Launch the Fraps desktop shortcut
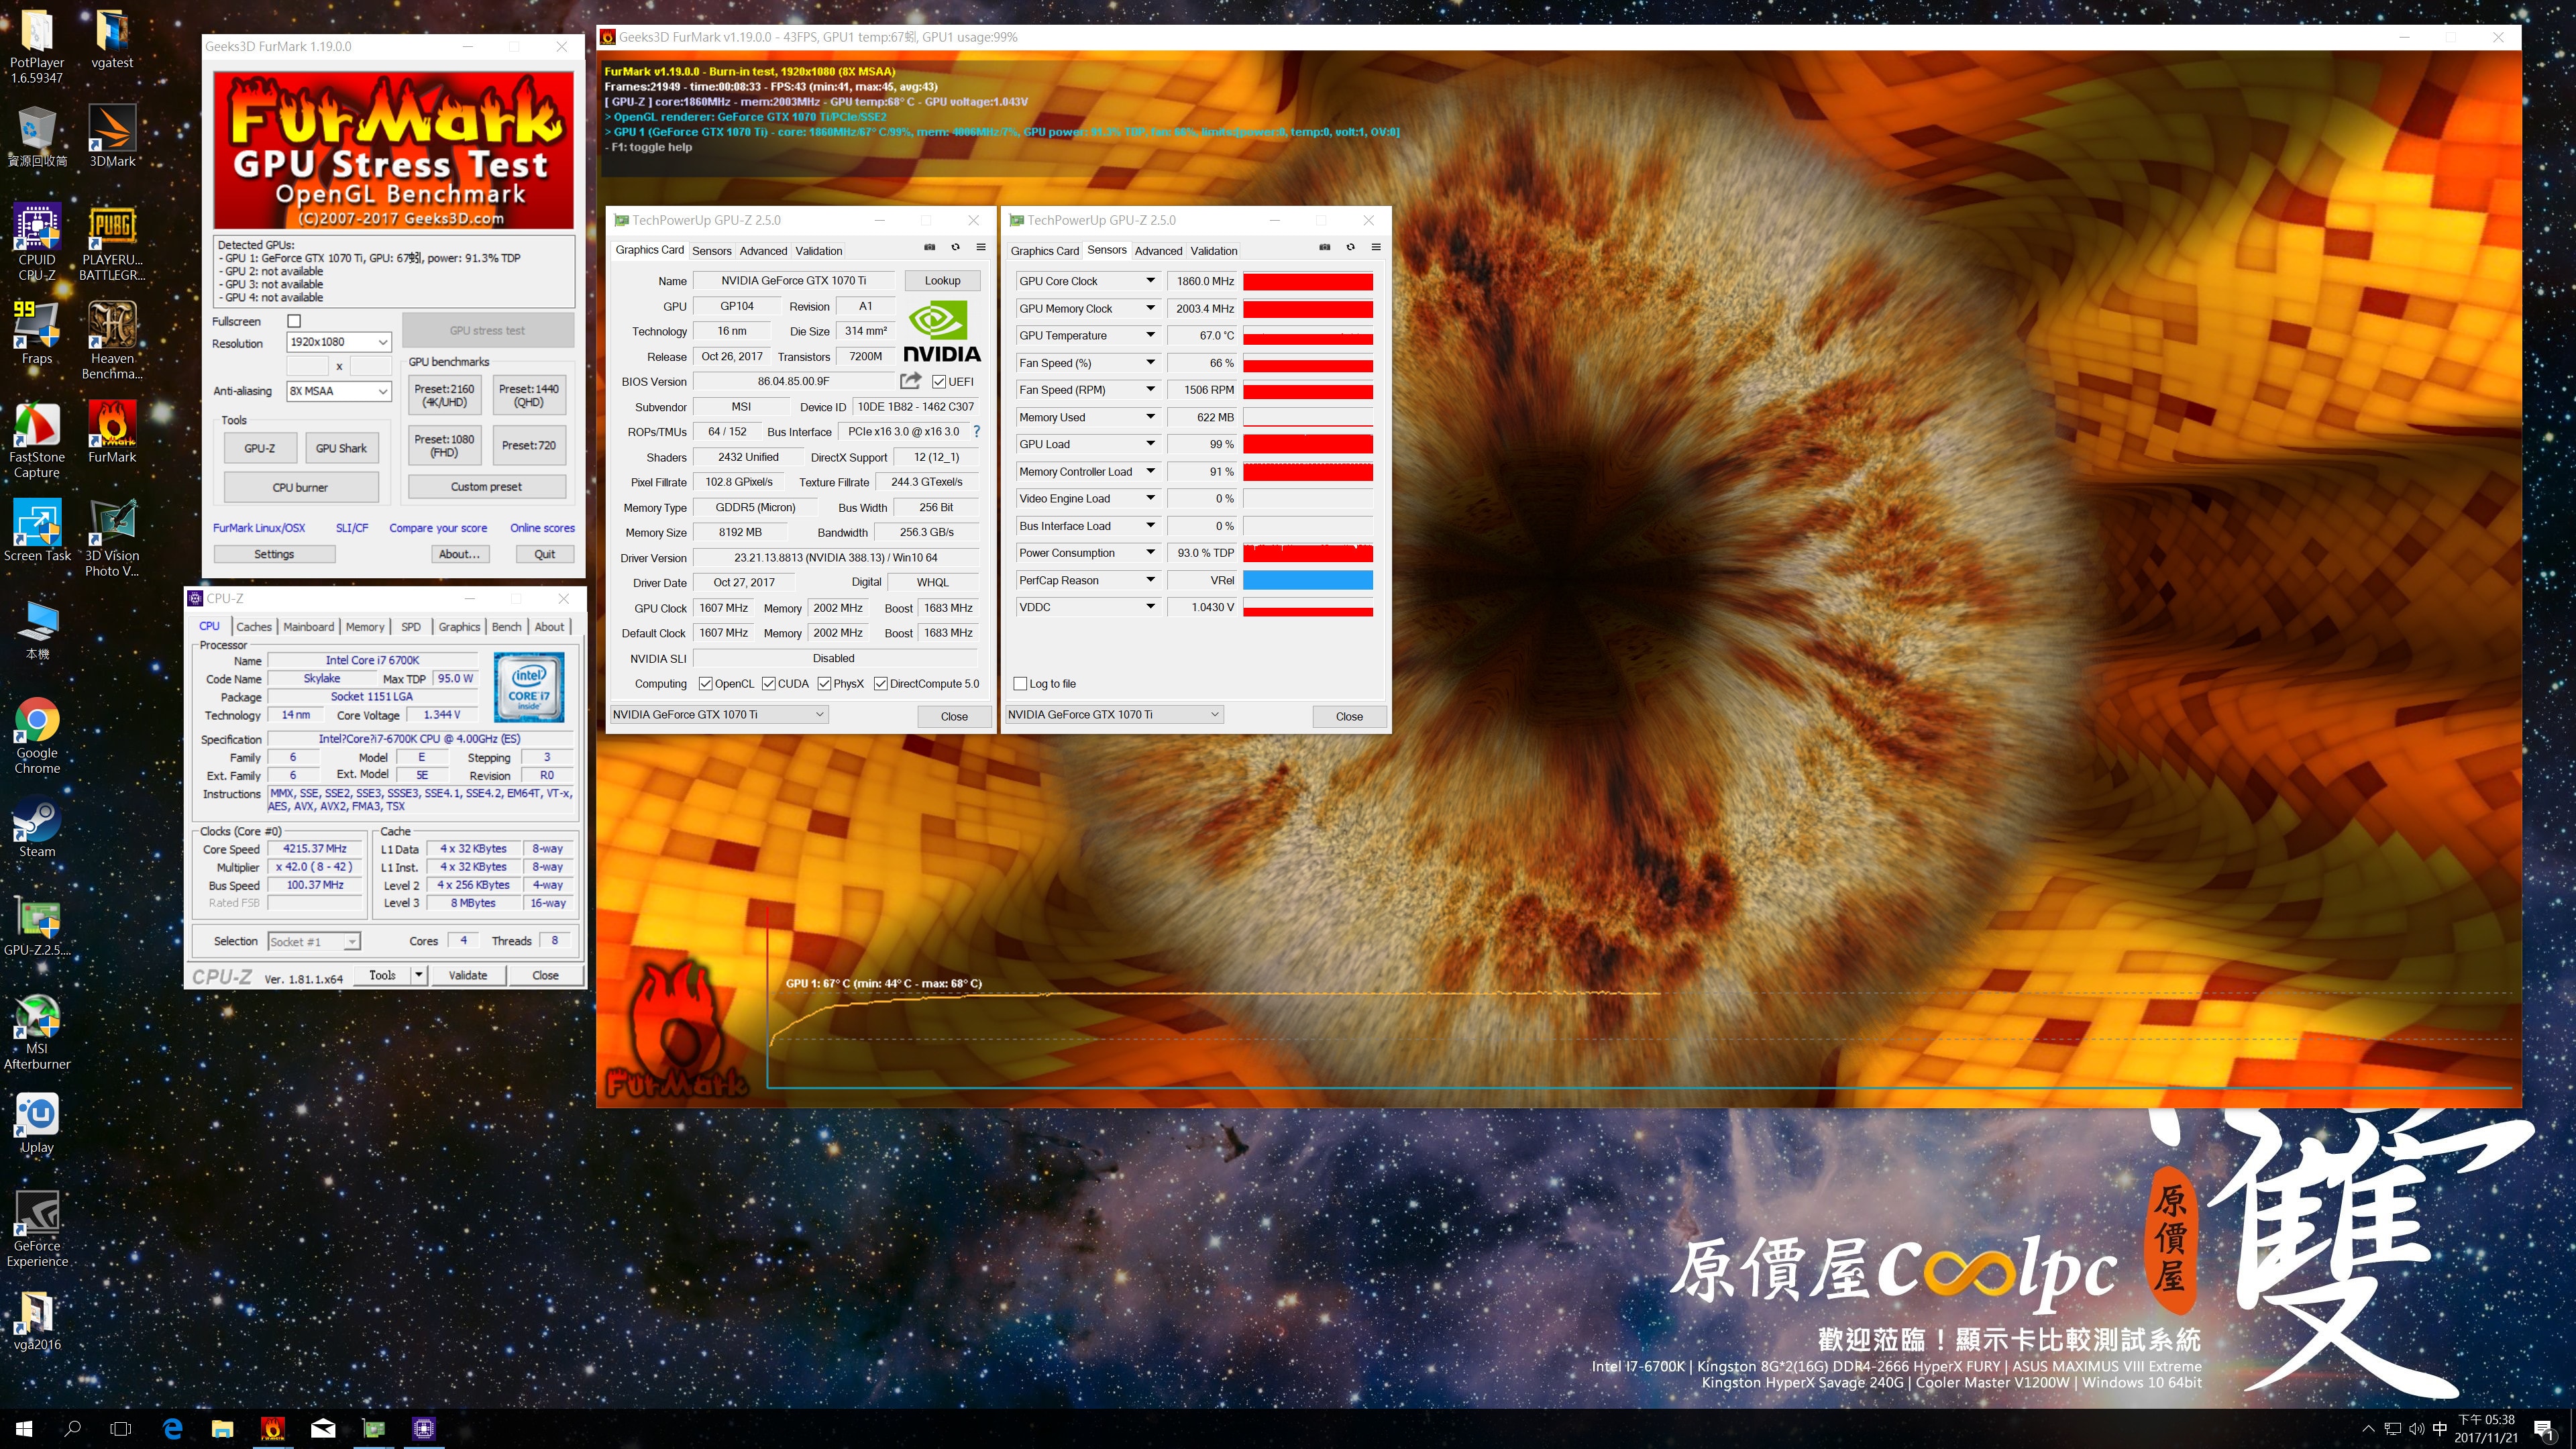Image resolution: width=2576 pixels, height=1449 pixels. coord(37,333)
